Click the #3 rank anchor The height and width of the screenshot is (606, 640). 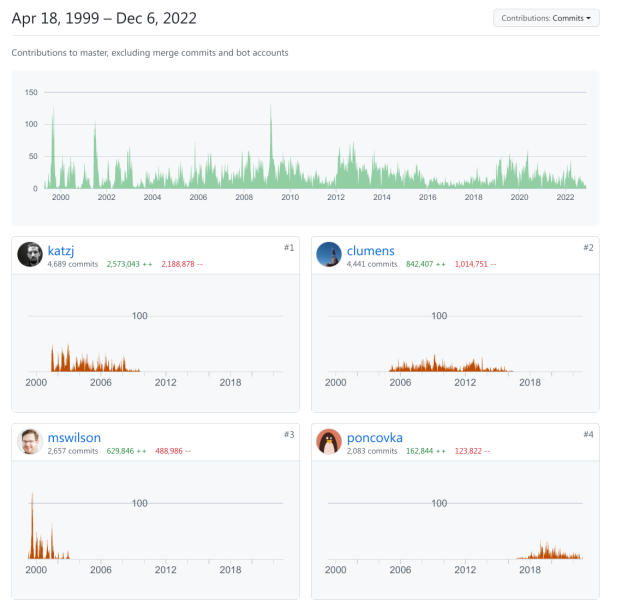[287, 434]
